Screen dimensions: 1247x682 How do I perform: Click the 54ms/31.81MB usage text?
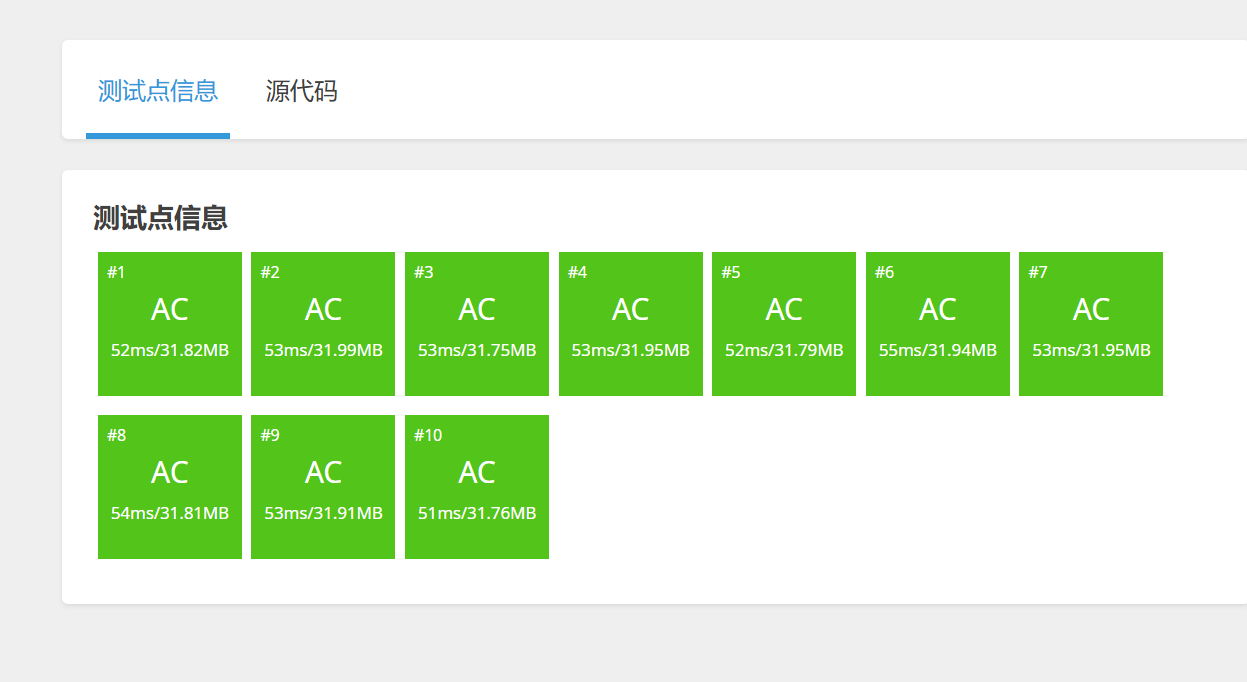tap(170, 513)
